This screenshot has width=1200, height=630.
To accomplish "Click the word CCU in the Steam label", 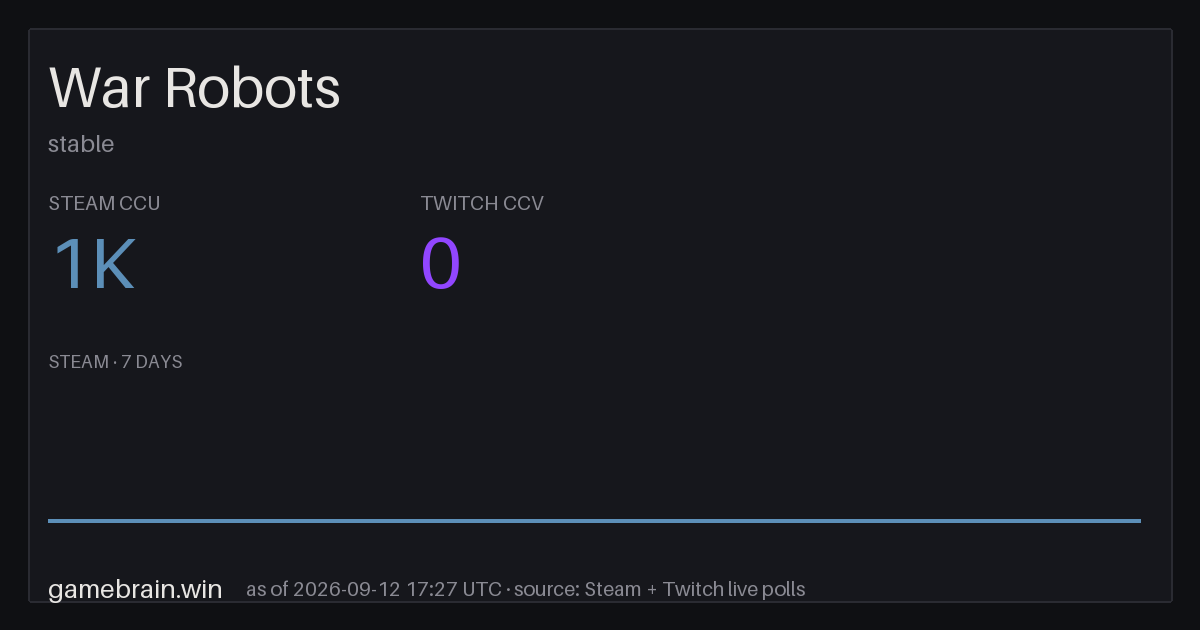I will 140,203.
